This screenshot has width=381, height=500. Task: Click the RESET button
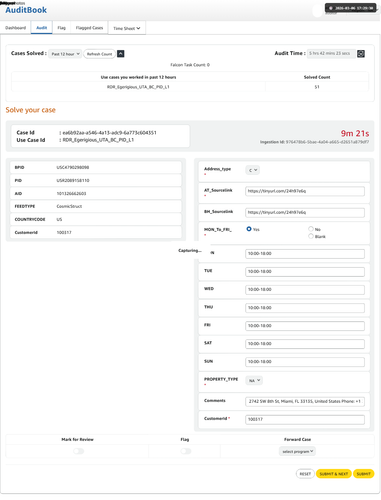305,474
